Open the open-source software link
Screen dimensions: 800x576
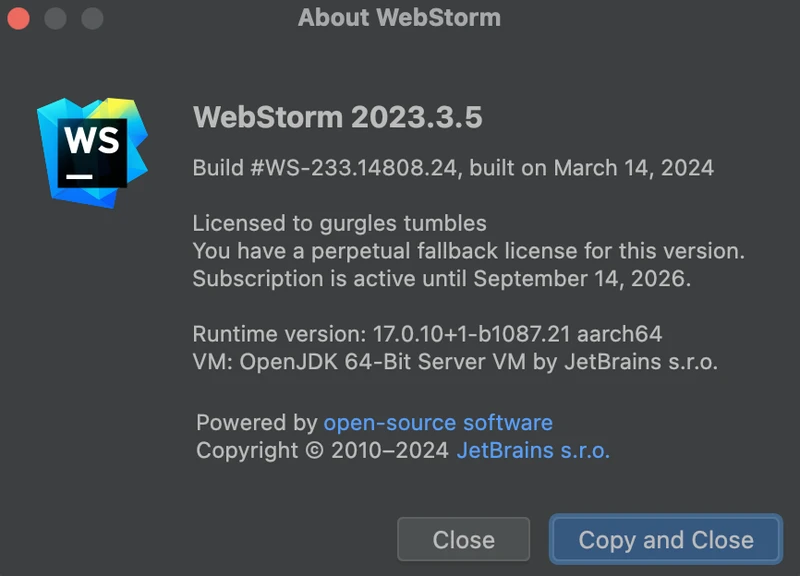pyautogui.click(x=437, y=422)
